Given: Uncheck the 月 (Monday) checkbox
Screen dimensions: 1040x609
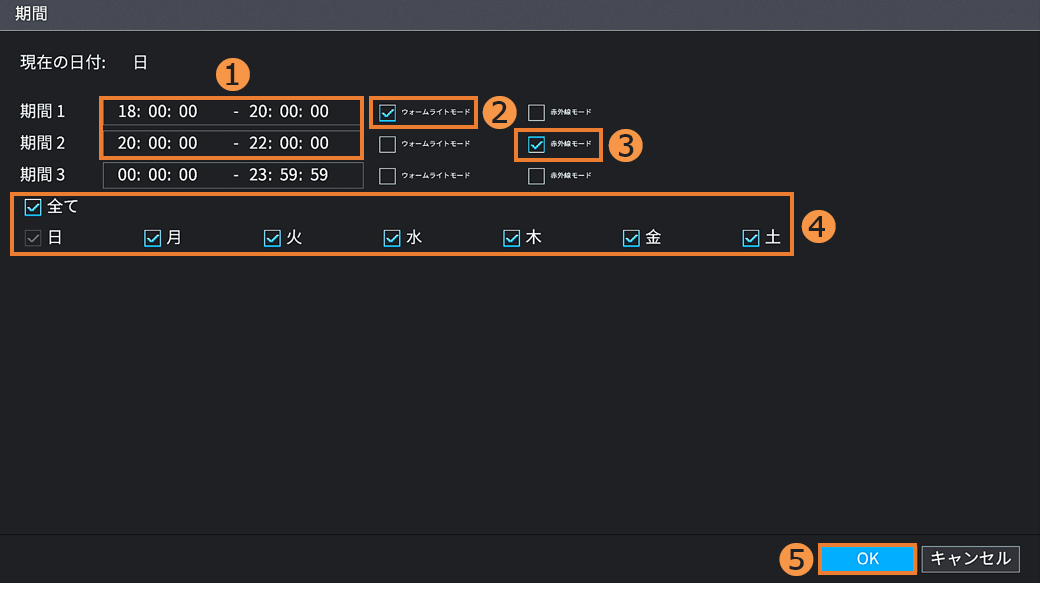Looking at the screenshot, I should (153, 238).
